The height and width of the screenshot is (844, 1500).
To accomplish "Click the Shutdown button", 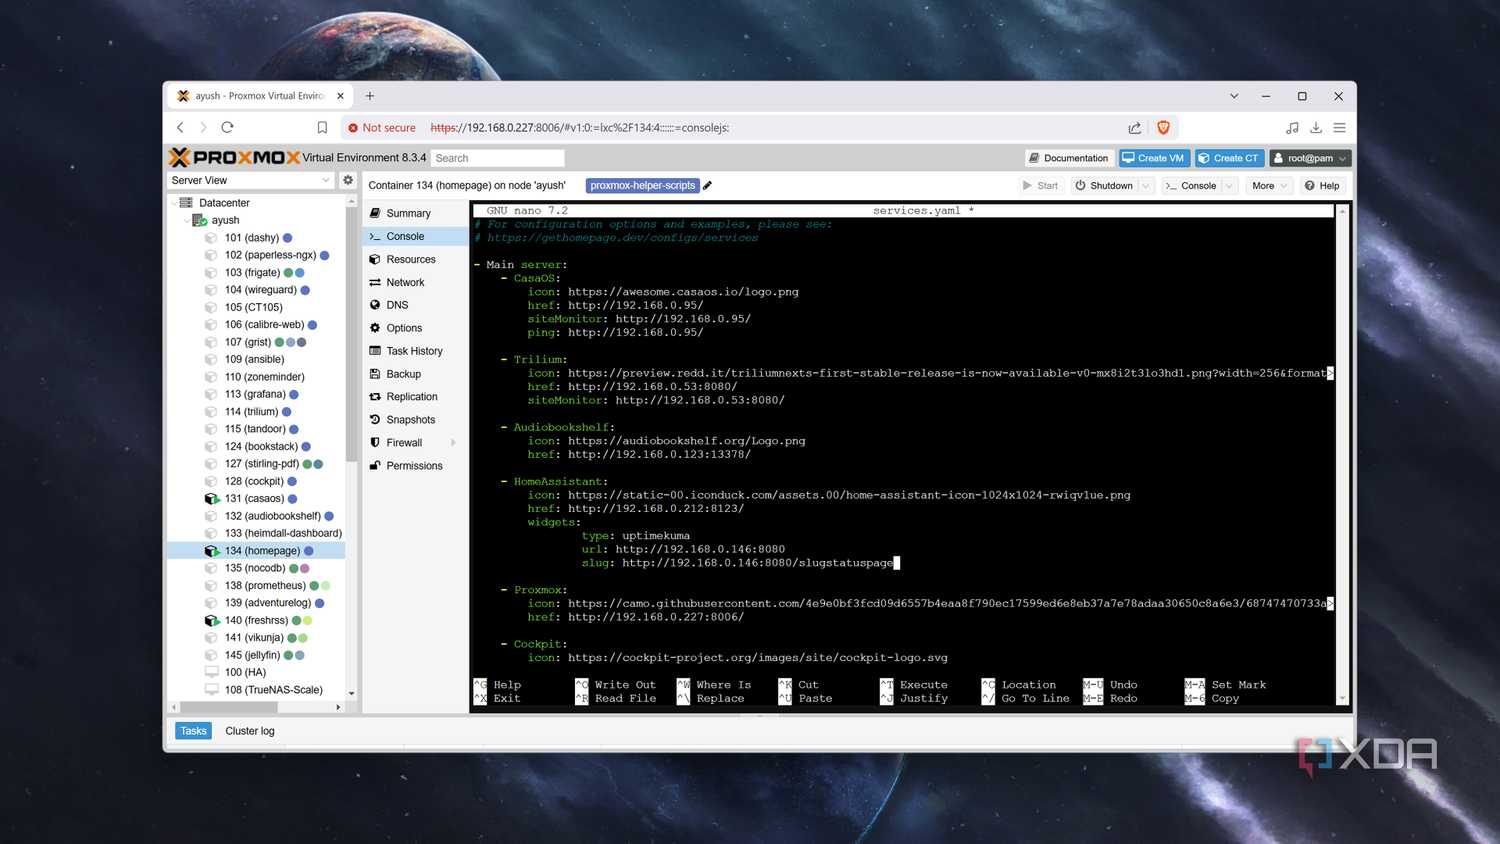I will [x=1103, y=185].
